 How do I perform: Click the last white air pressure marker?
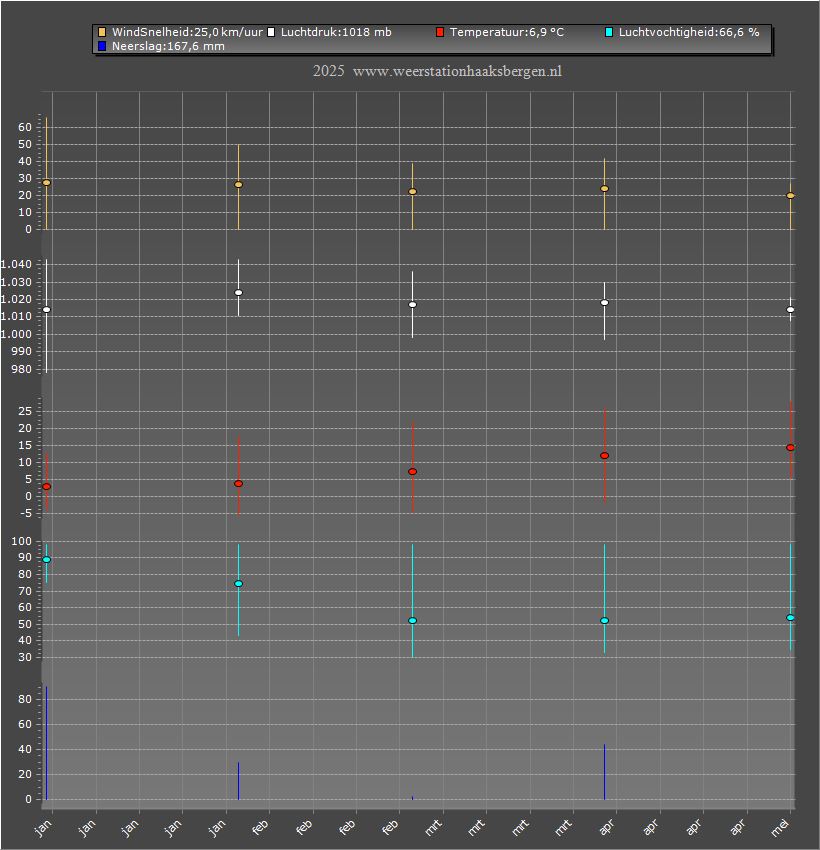[x=790, y=310]
